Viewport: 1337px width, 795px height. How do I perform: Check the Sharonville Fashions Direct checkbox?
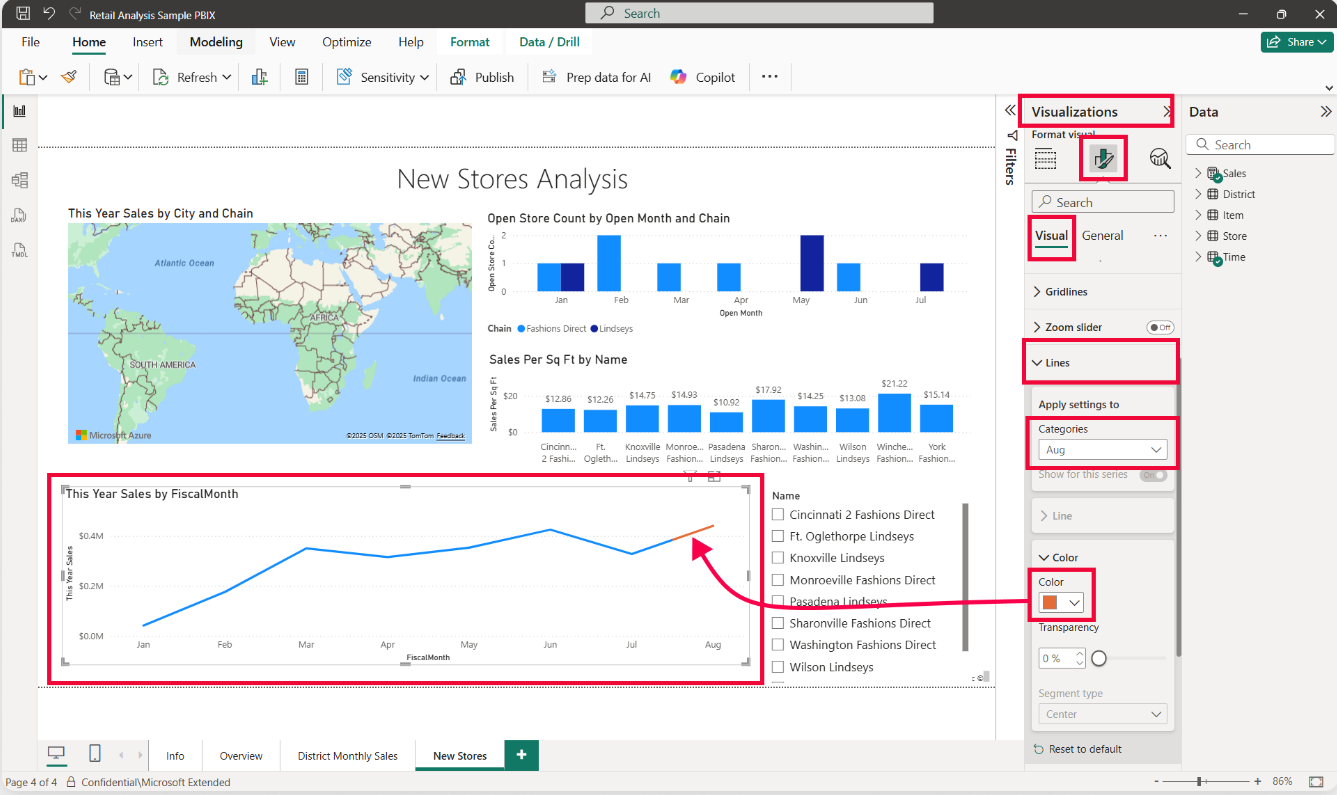779,623
